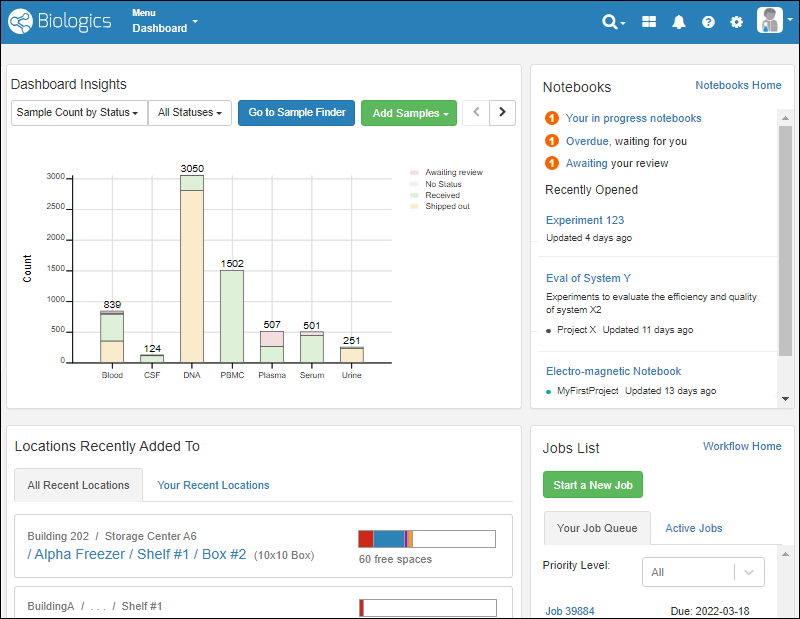
Task: Click the Biologics logo icon
Action: [x=19, y=21]
